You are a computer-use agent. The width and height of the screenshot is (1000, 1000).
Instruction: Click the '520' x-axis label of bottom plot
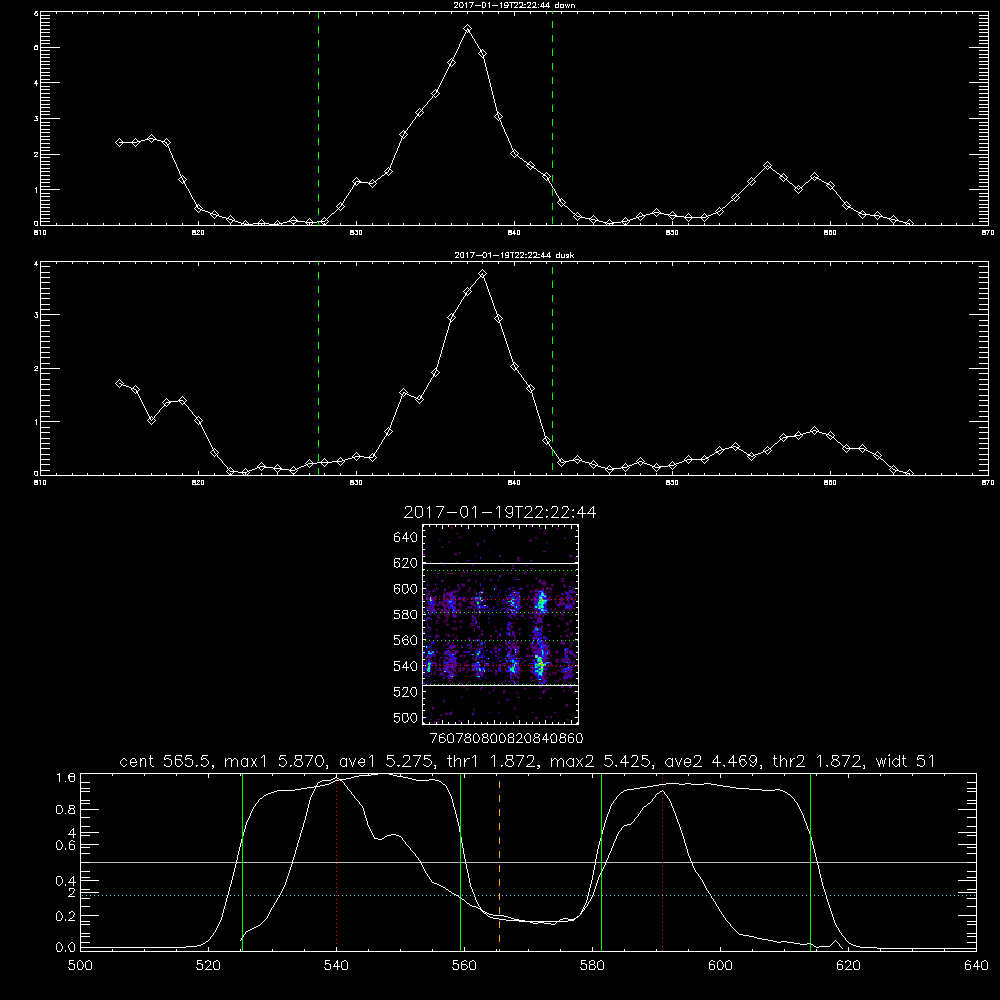(x=208, y=966)
